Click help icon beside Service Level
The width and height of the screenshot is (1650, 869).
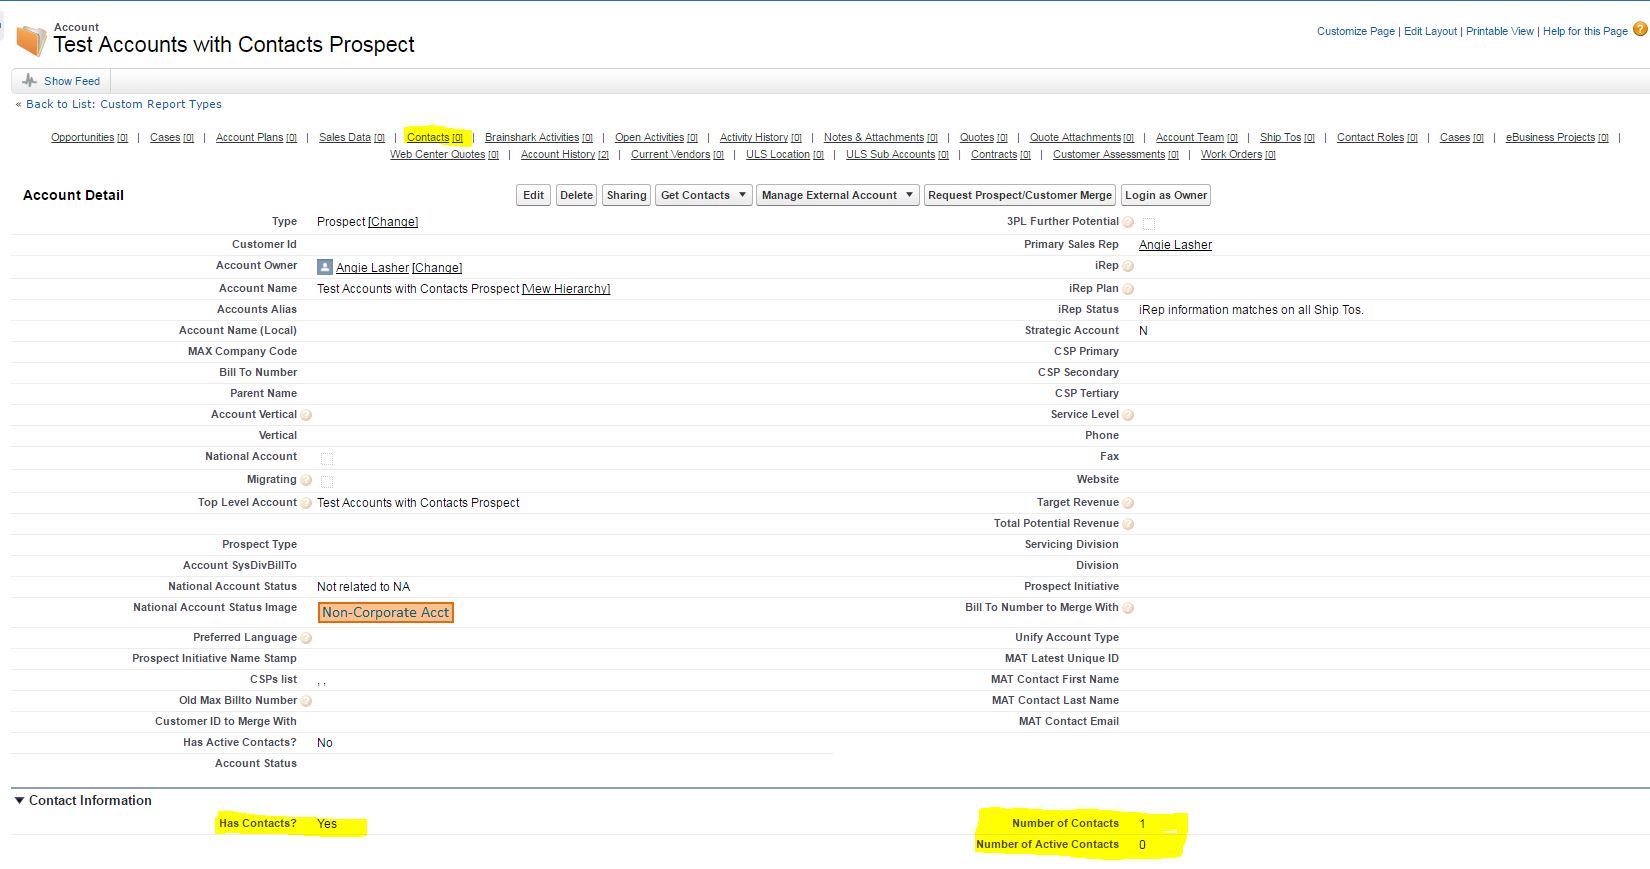[1128, 415]
